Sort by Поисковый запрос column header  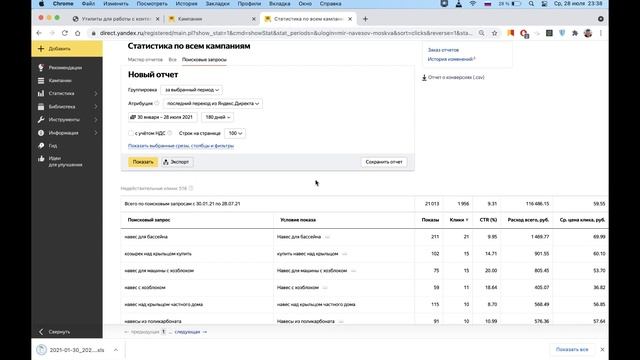(149, 220)
